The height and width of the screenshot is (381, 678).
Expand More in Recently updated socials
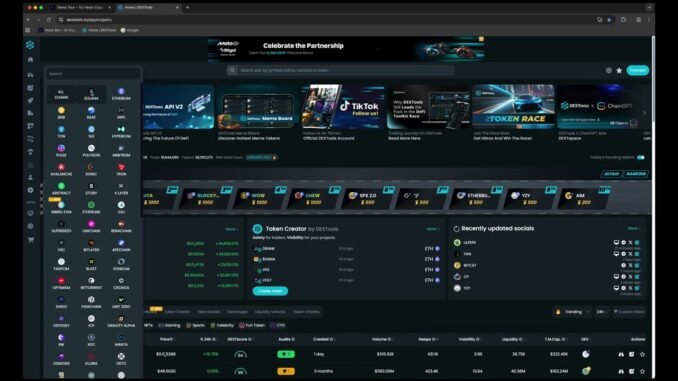(633, 228)
